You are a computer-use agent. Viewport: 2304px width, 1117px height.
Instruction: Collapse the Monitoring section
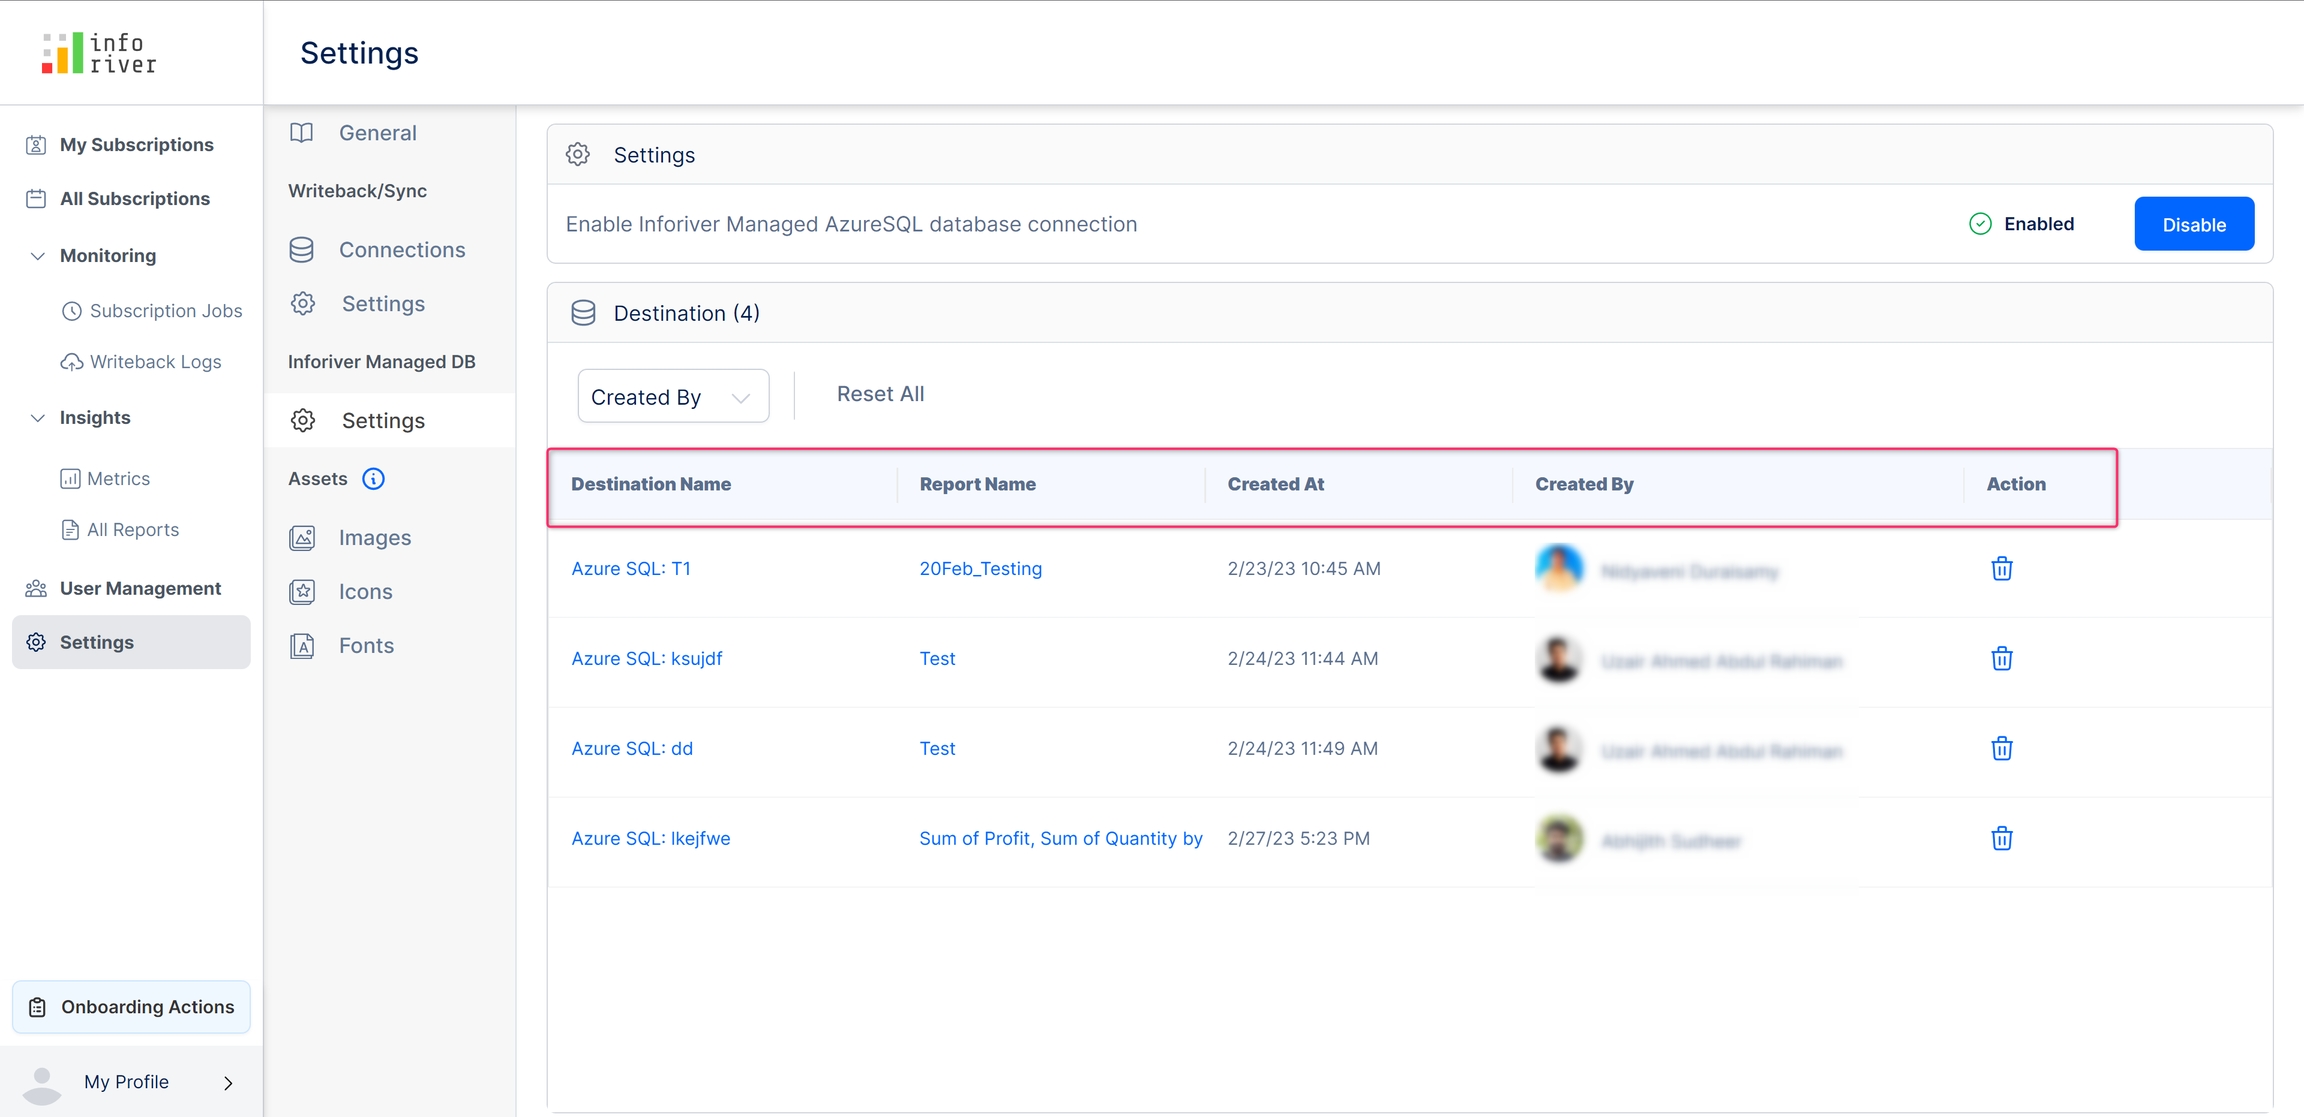pos(38,256)
